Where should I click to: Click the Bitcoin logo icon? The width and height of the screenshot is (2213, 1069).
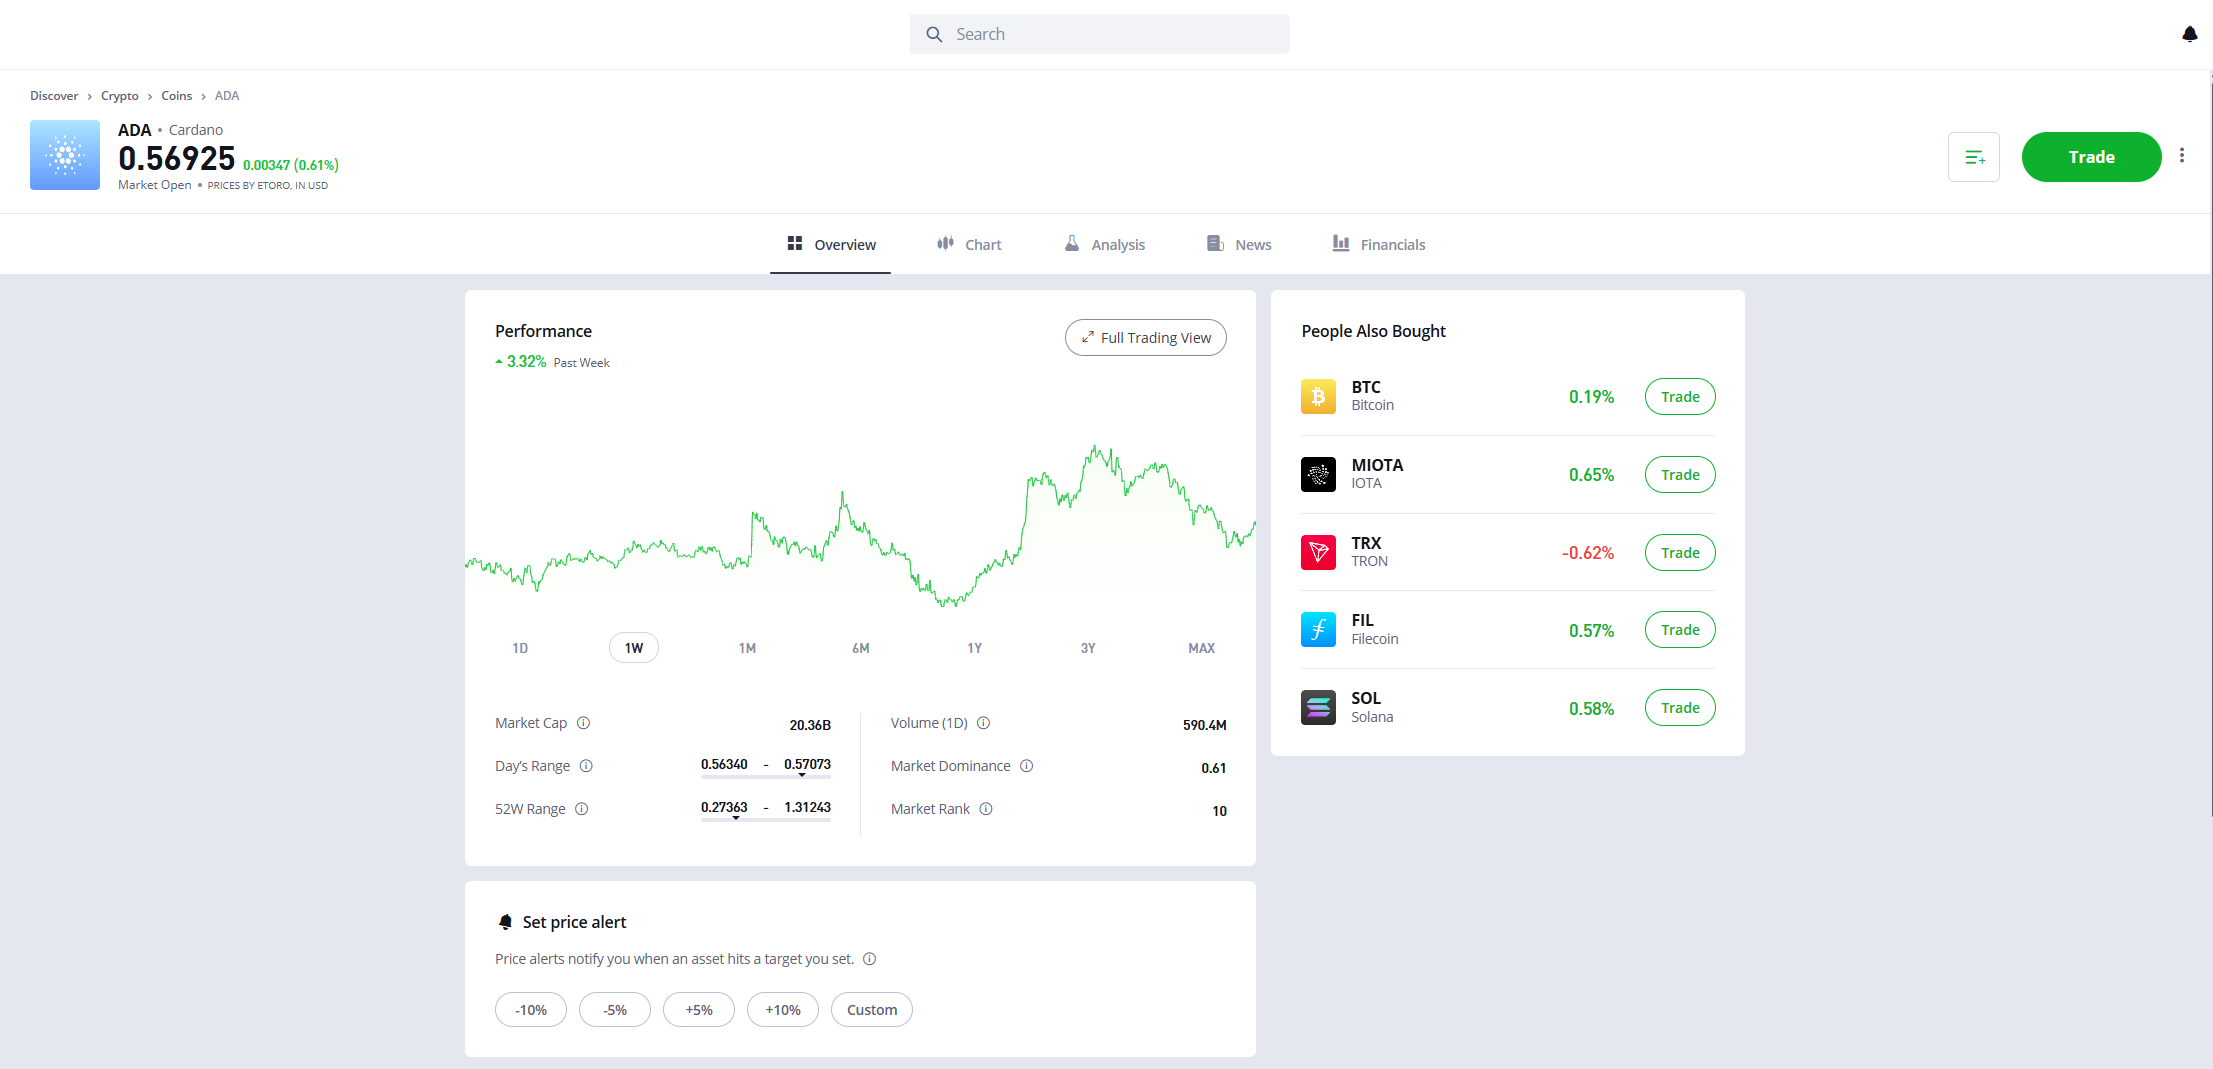(x=1318, y=397)
